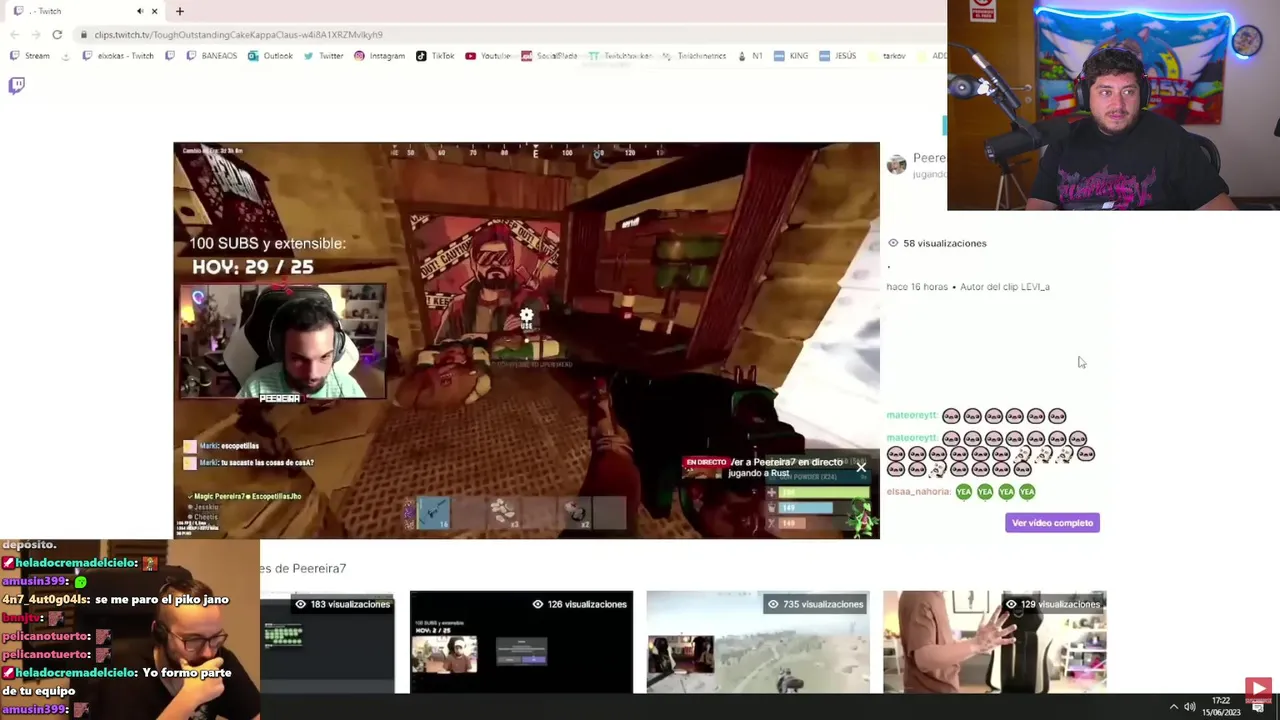The width and height of the screenshot is (1280, 720).
Task: Open the Outlook bookmark
Action: 270,56
